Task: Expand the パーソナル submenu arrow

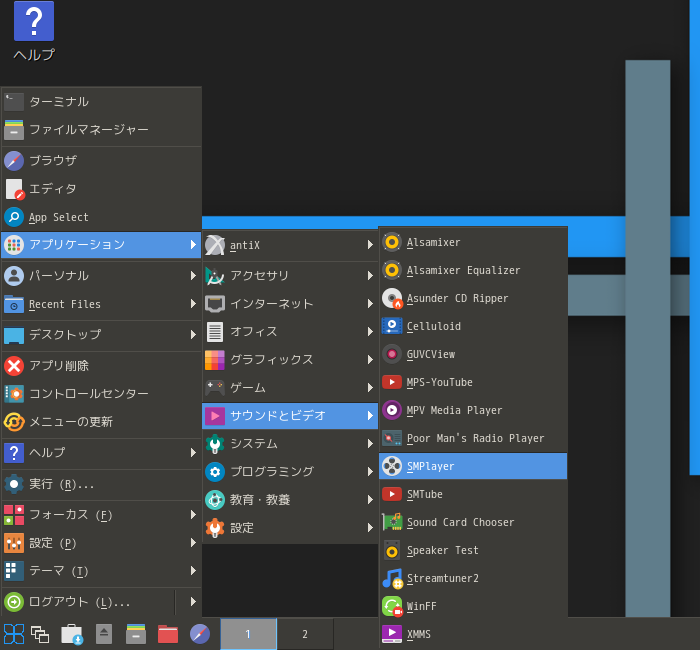Action: pyautogui.click(x=193, y=275)
